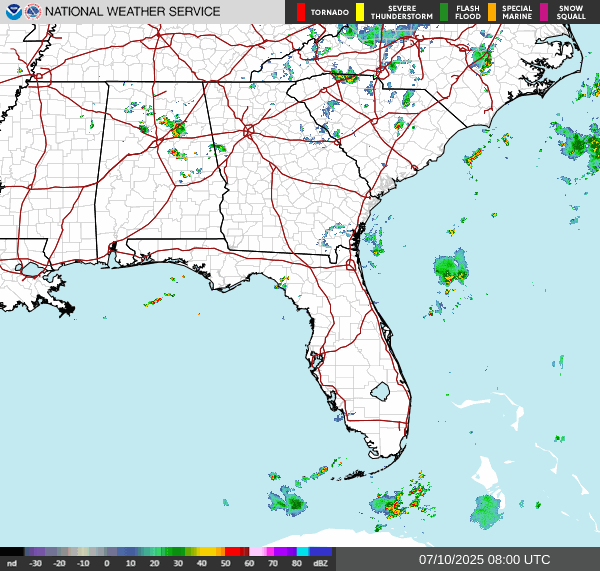Click the 10 value on dBZ scale
600x571 pixels.
point(130,563)
